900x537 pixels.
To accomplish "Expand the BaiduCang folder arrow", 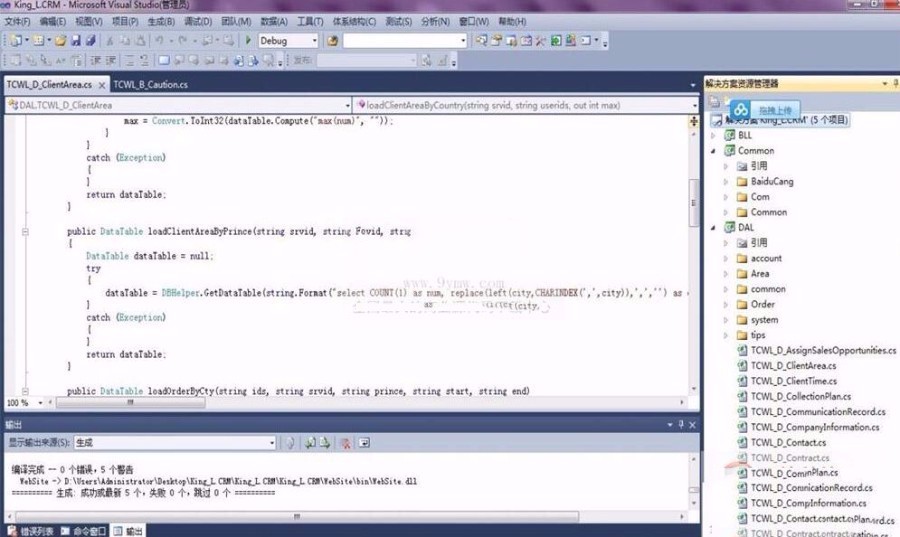I will pyautogui.click(x=726, y=182).
